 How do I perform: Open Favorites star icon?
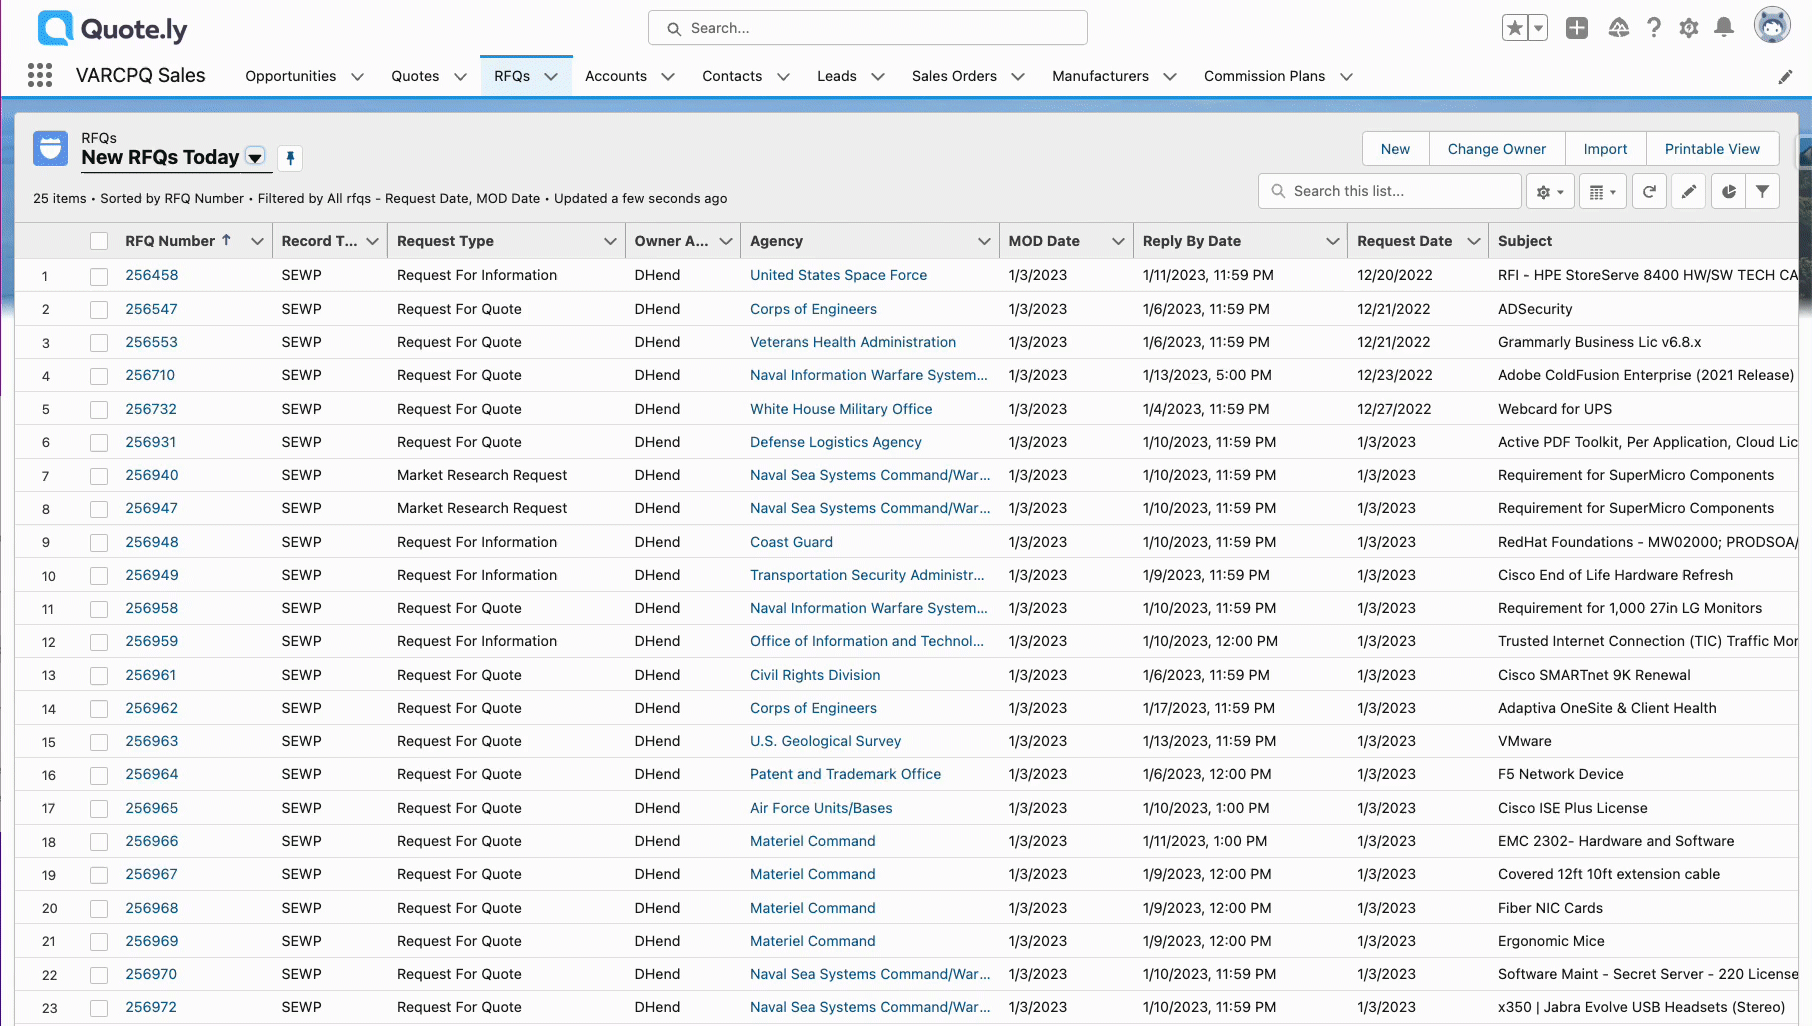(x=1515, y=28)
